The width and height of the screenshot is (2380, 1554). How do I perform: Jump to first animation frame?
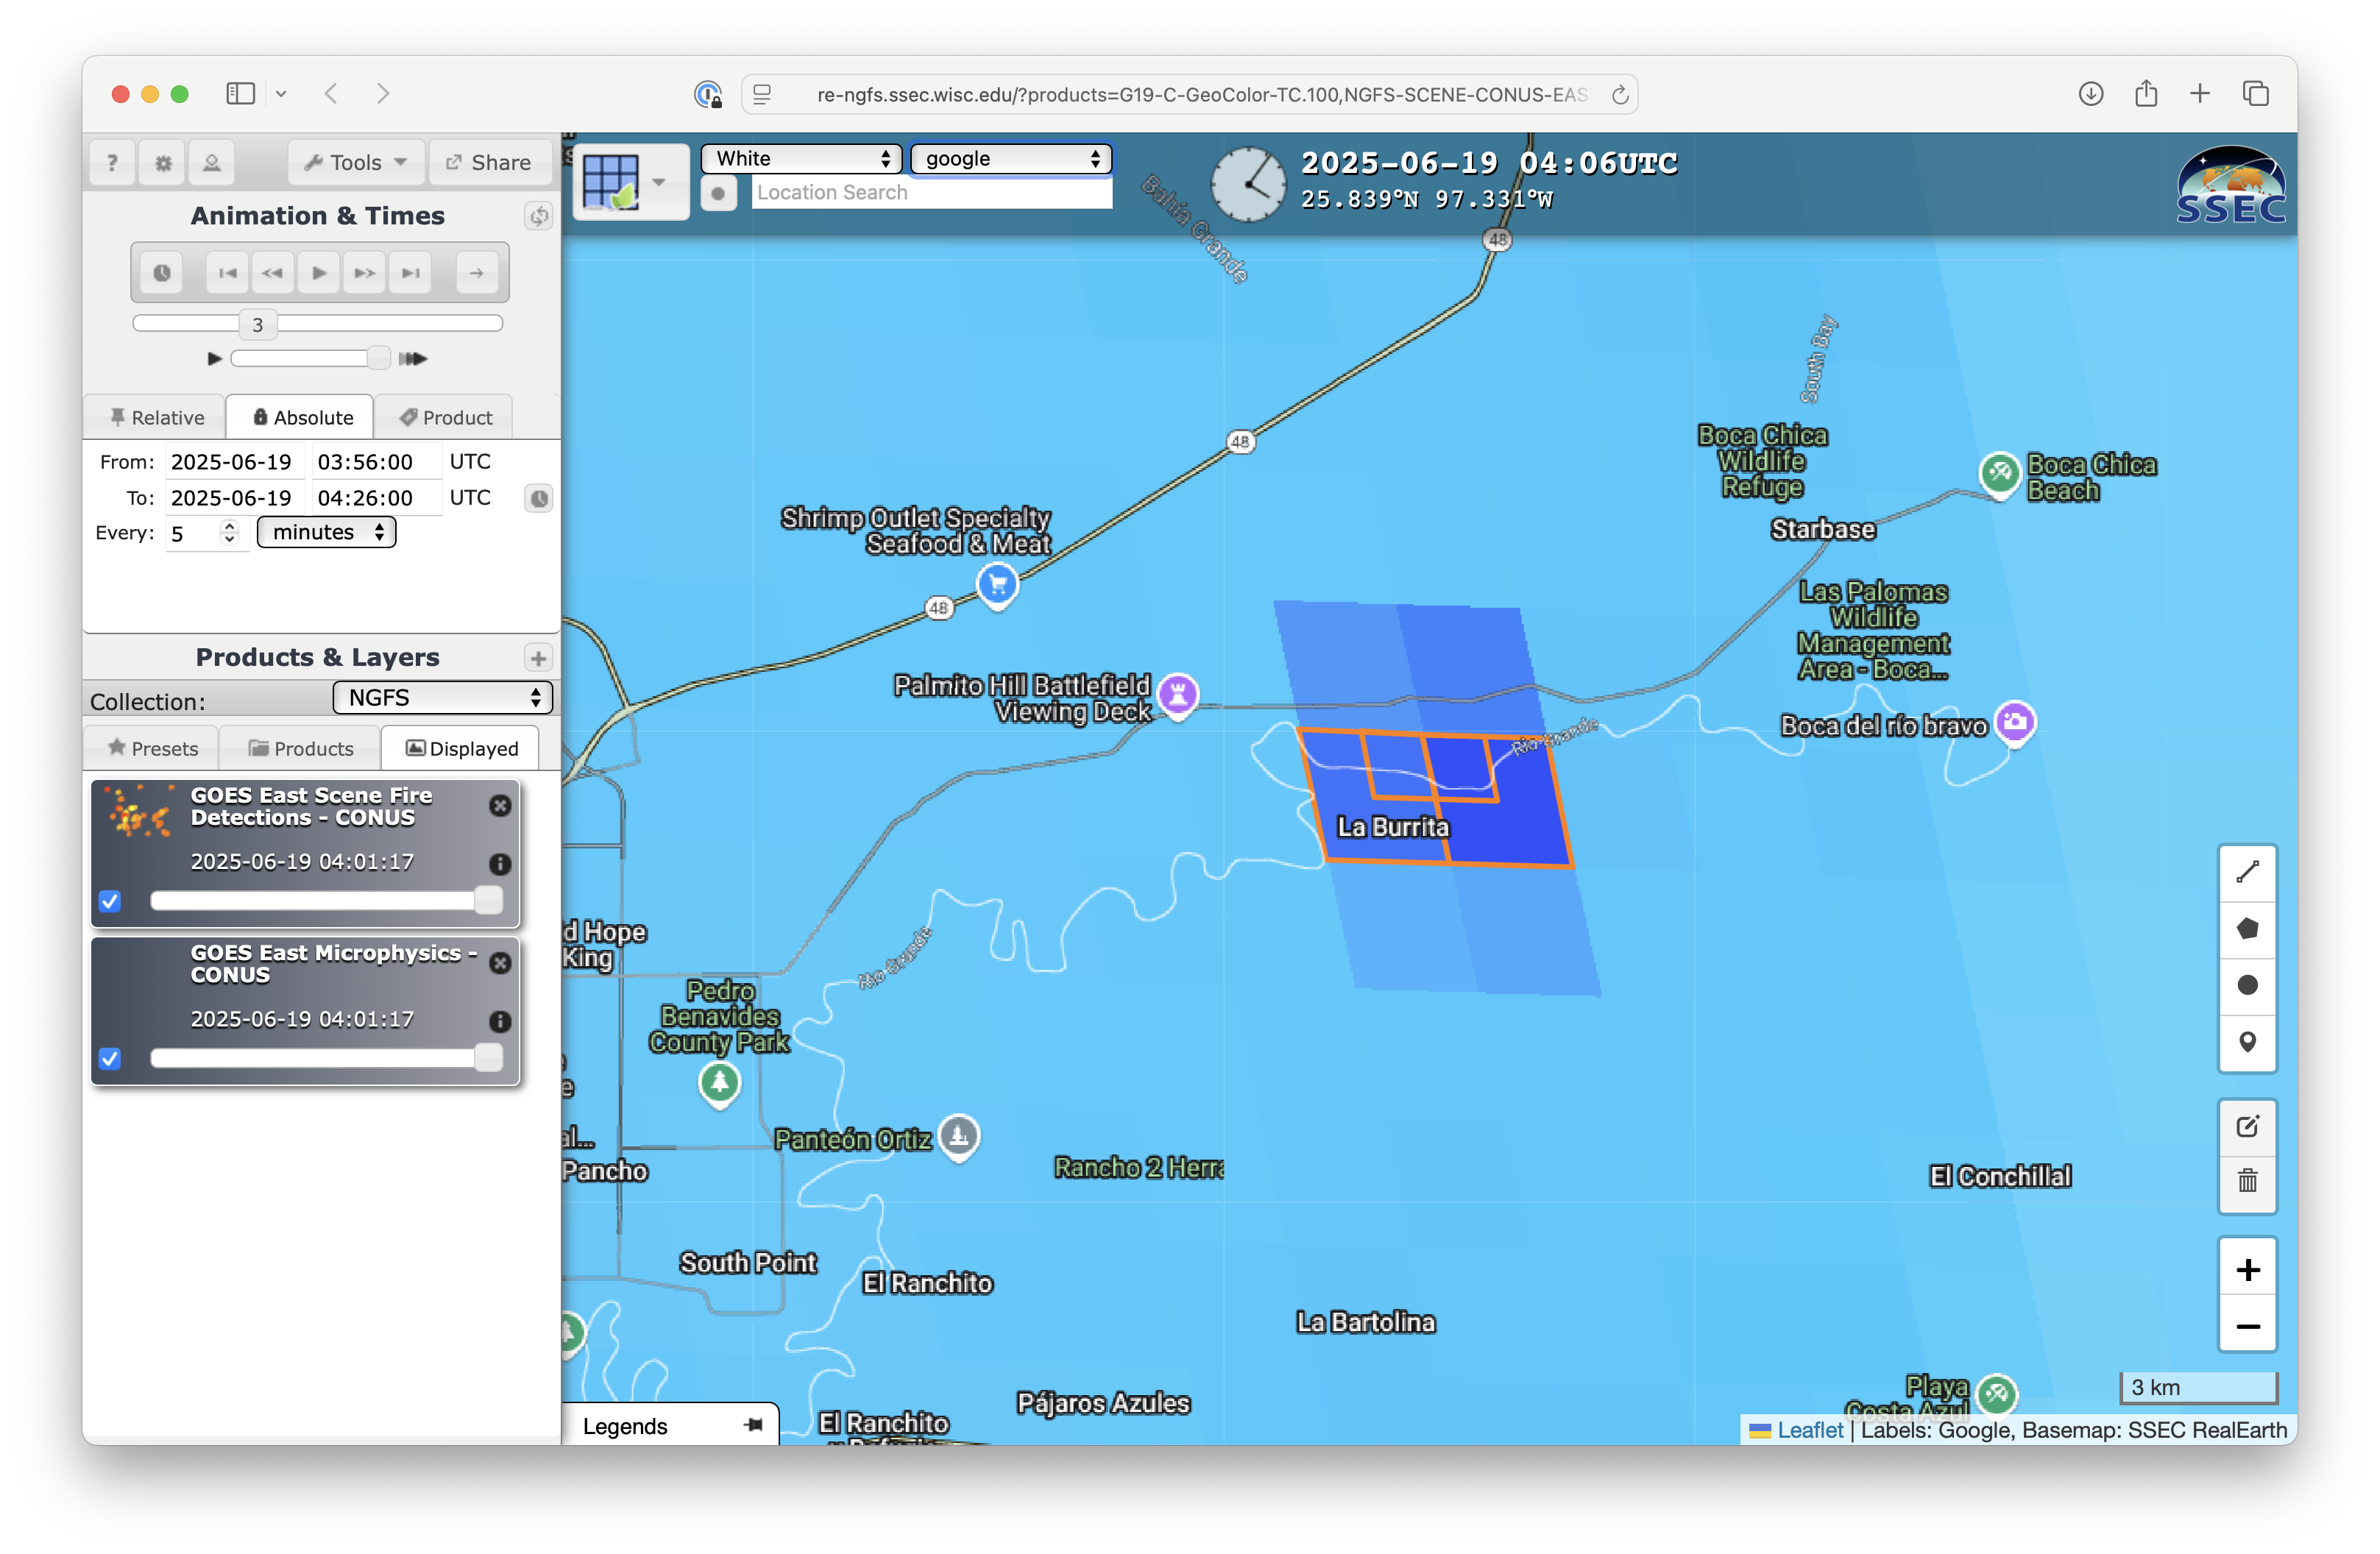[x=228, y=273]
